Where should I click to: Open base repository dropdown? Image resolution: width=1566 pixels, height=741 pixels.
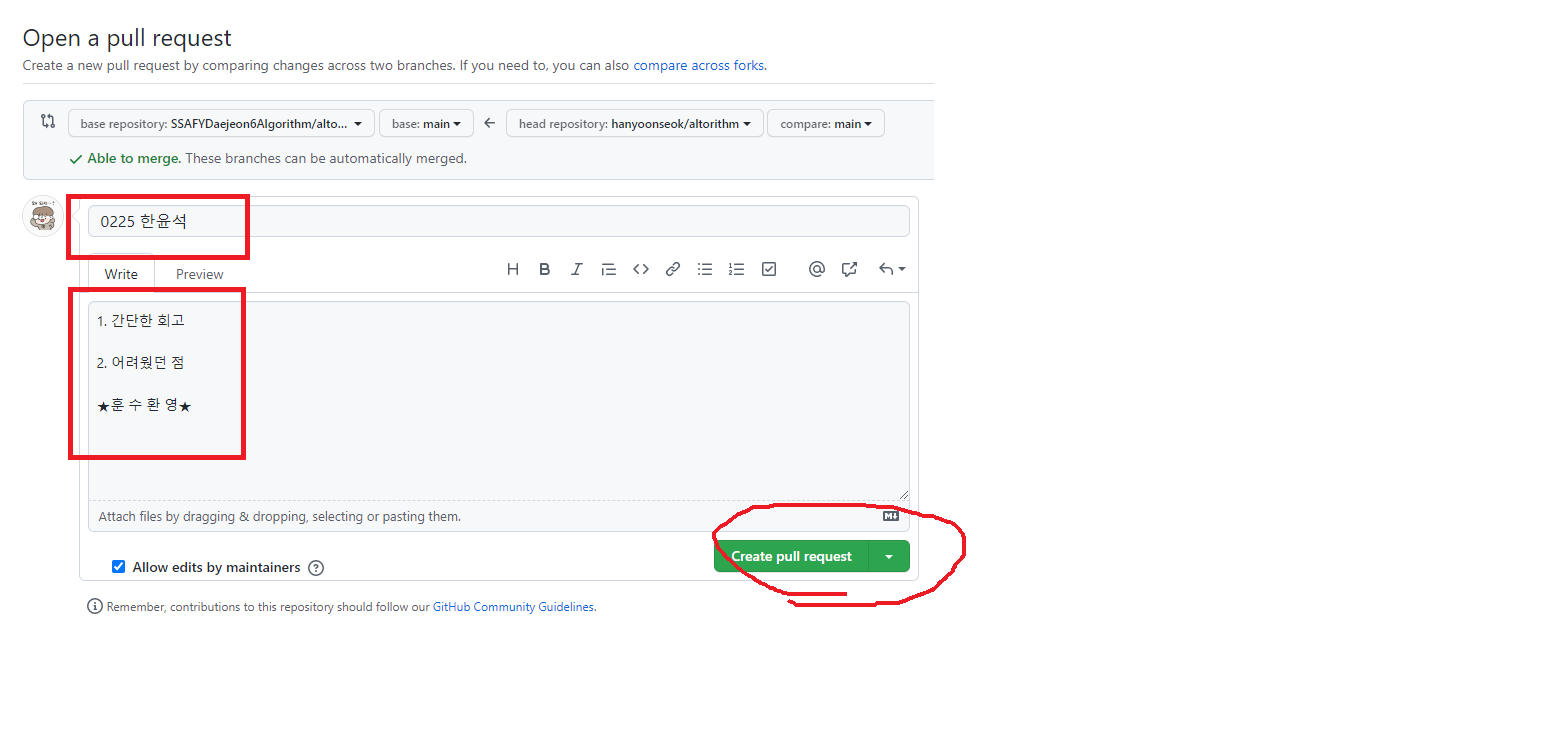(221, 124)
